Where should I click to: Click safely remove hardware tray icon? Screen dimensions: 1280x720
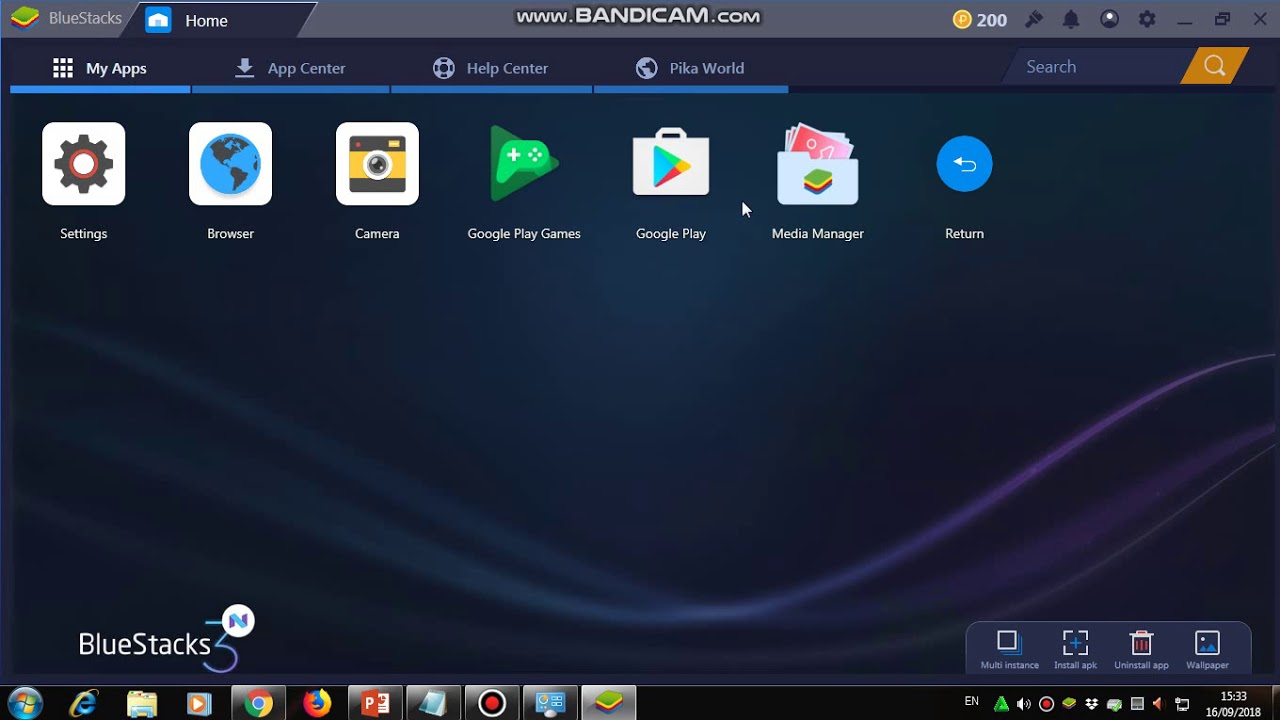pyautogui.click(x=1114, y=704)
